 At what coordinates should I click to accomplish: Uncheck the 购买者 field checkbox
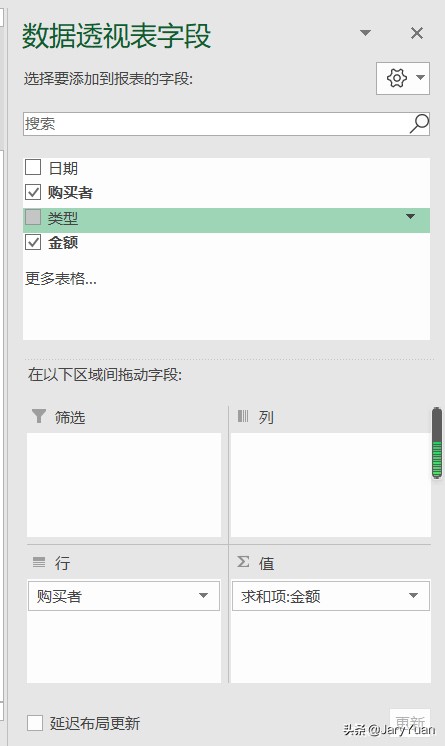(33, 192)
